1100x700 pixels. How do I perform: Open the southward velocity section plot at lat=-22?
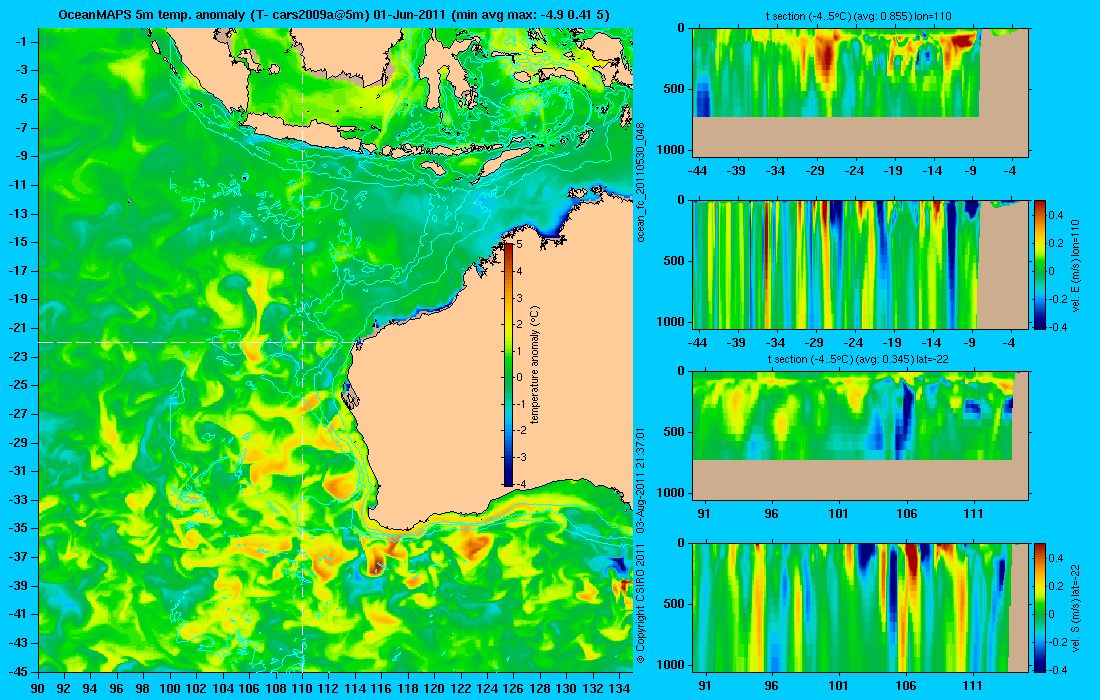[x=861, y=607]
